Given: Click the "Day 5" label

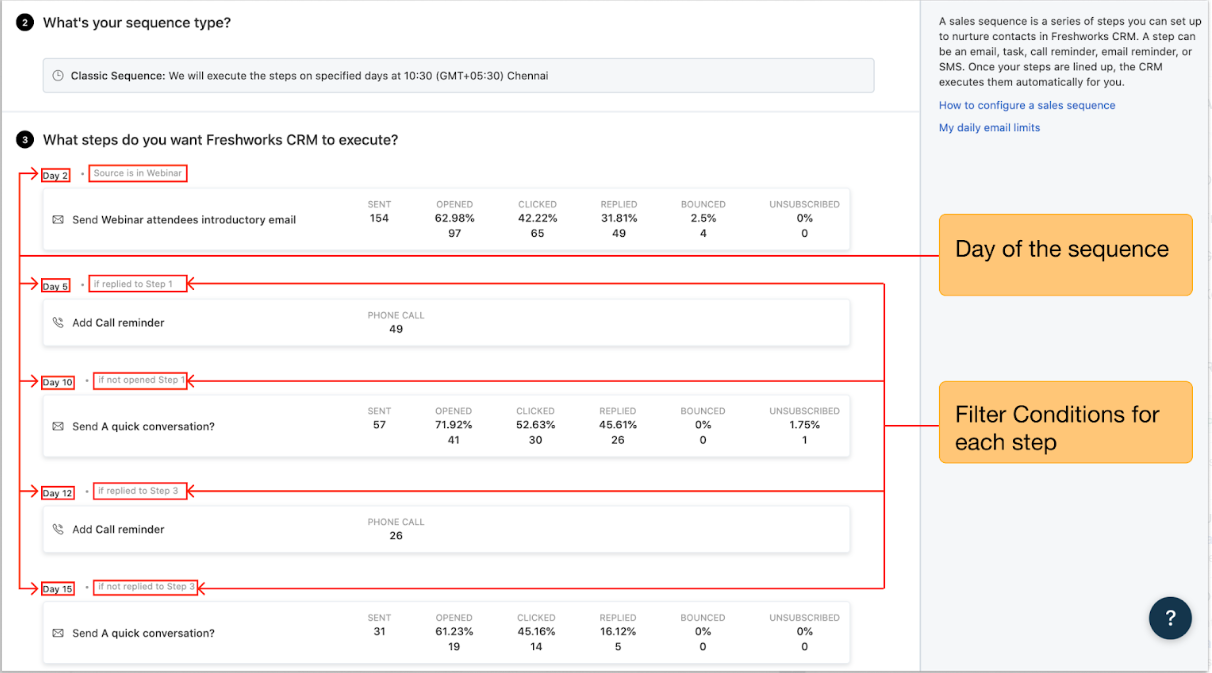Looking at the screenshot, I should coord(55,287).
